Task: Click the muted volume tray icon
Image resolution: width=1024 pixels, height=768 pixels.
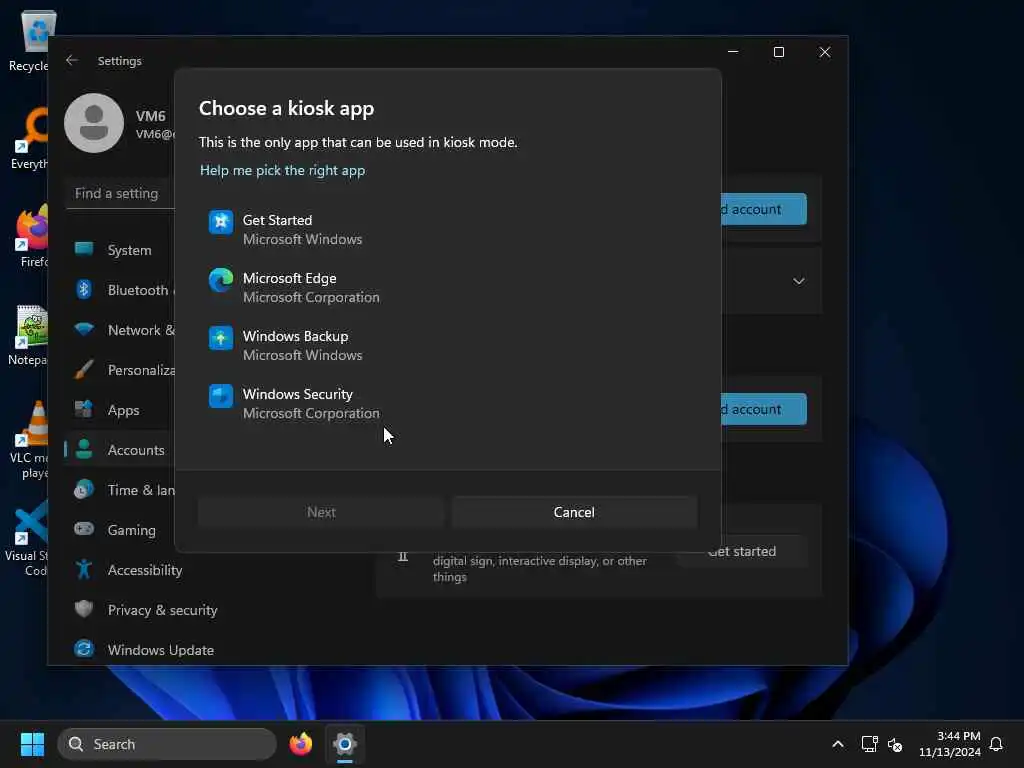Action: (895, 744)
